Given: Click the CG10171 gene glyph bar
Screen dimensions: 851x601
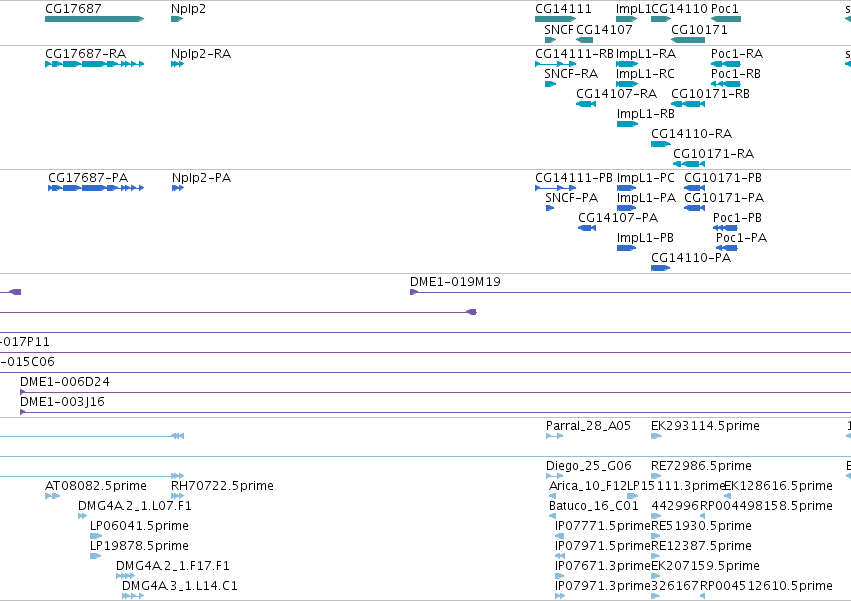Looking at the screenshot, I should [688, 40].
